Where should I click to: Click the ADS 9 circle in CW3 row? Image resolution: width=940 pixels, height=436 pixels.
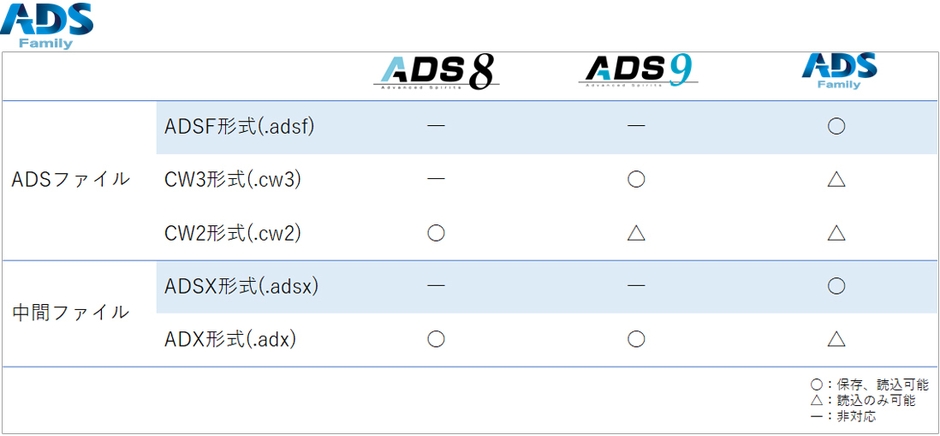point(636,180)
